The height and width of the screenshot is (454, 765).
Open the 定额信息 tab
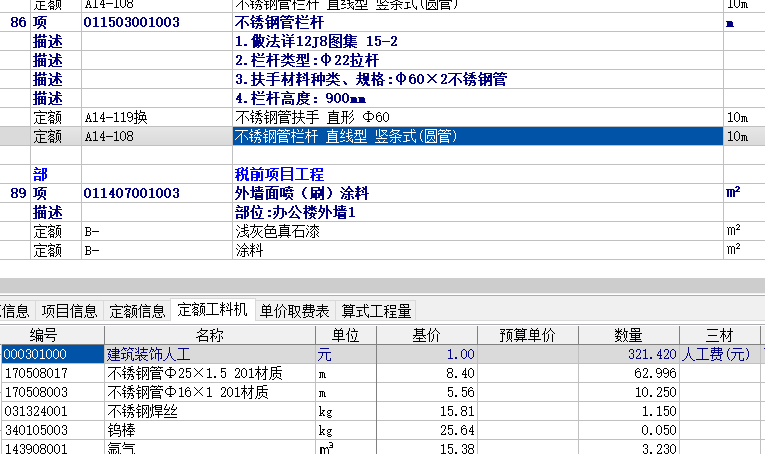point(137,311)
